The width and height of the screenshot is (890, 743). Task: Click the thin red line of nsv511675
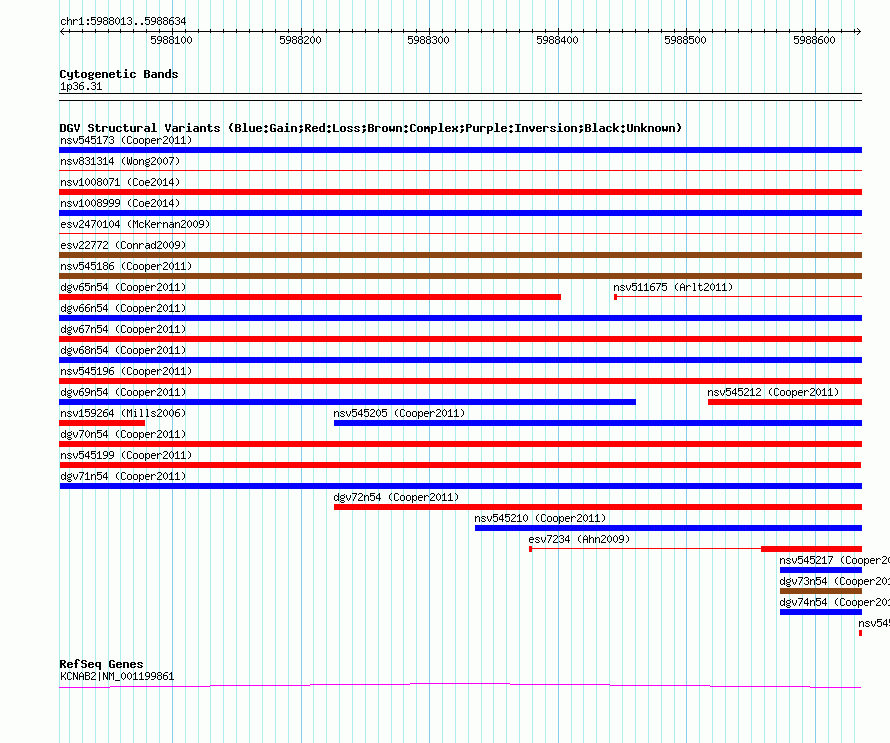pos(739,296)
